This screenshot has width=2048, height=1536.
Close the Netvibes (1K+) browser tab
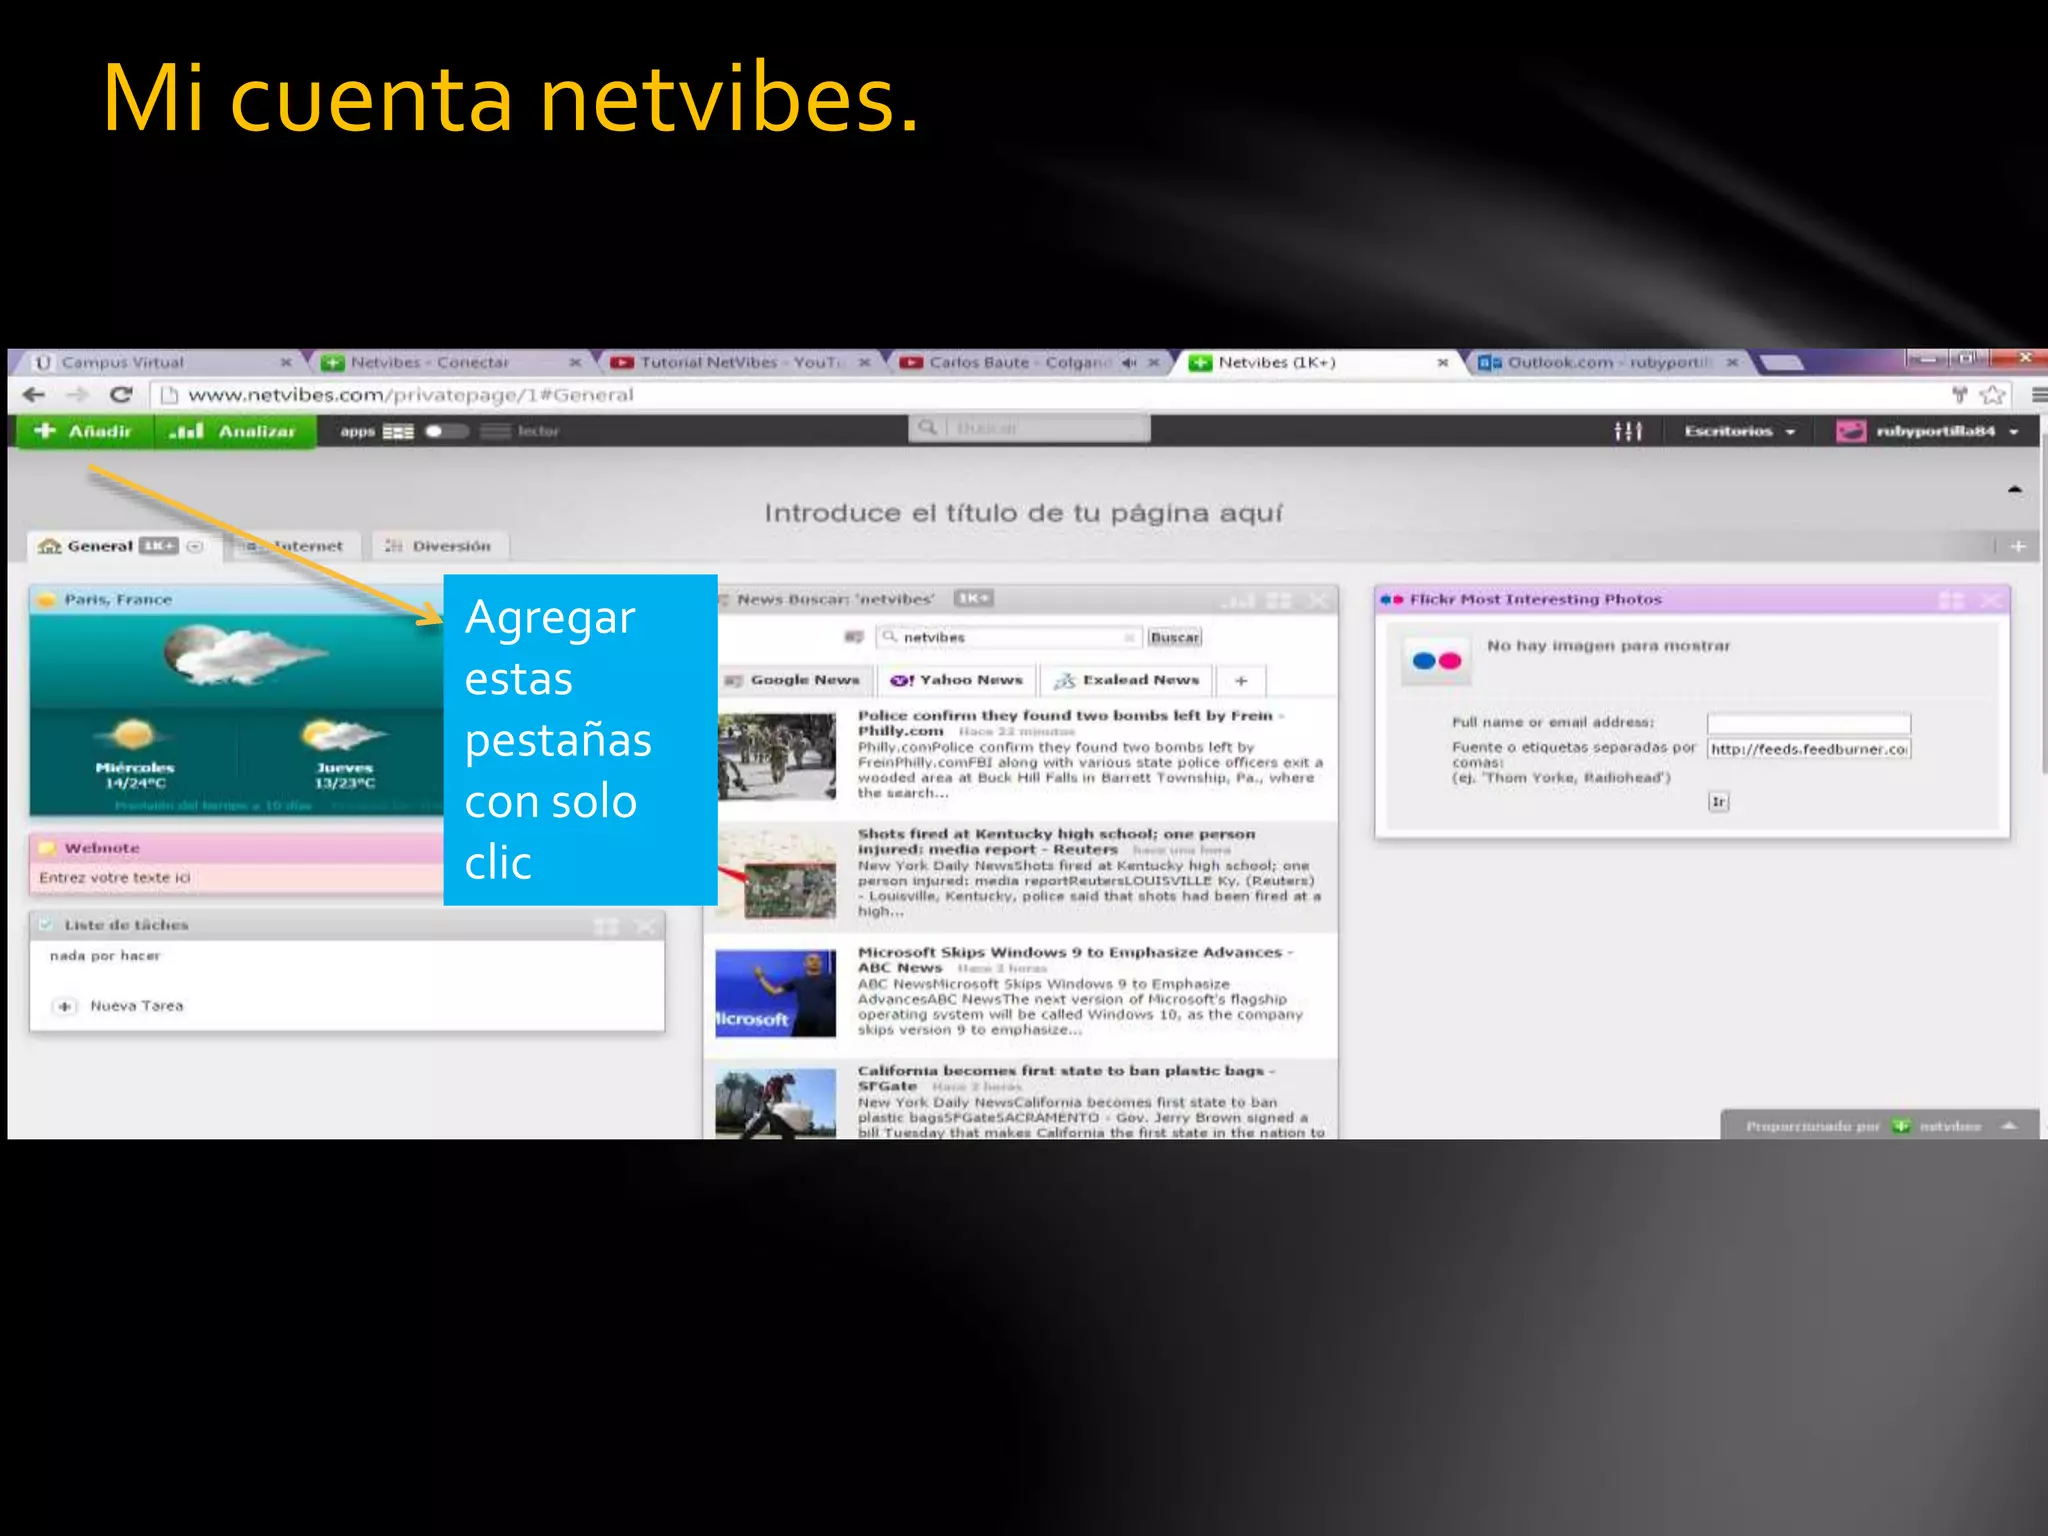click(x=1442, y=362)
